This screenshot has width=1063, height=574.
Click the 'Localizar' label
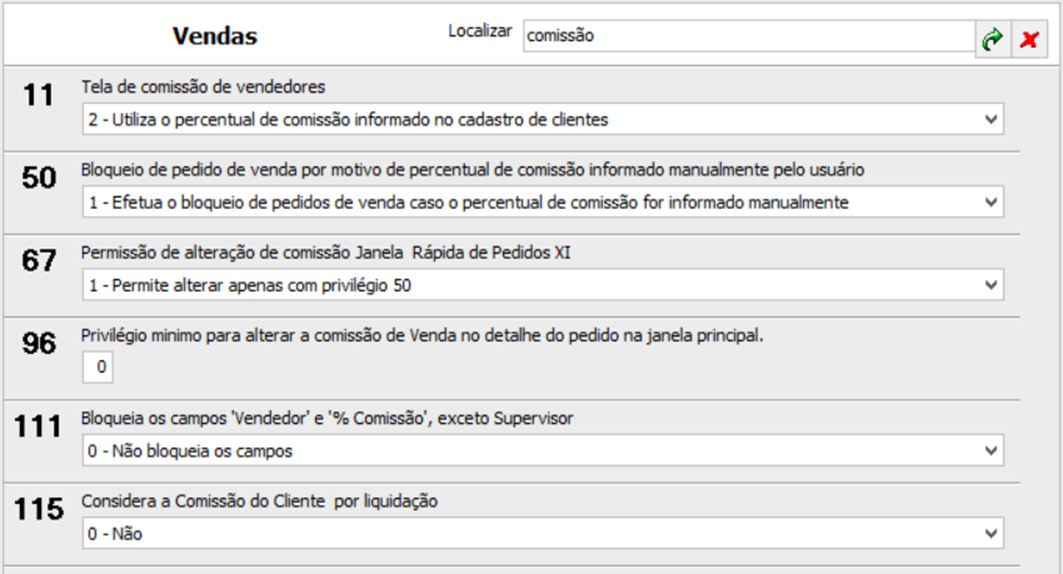point(480,31)
